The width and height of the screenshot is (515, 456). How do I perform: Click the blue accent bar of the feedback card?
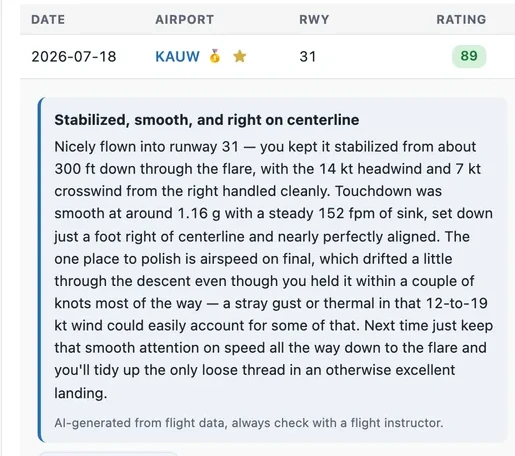(x=40, y=270)
